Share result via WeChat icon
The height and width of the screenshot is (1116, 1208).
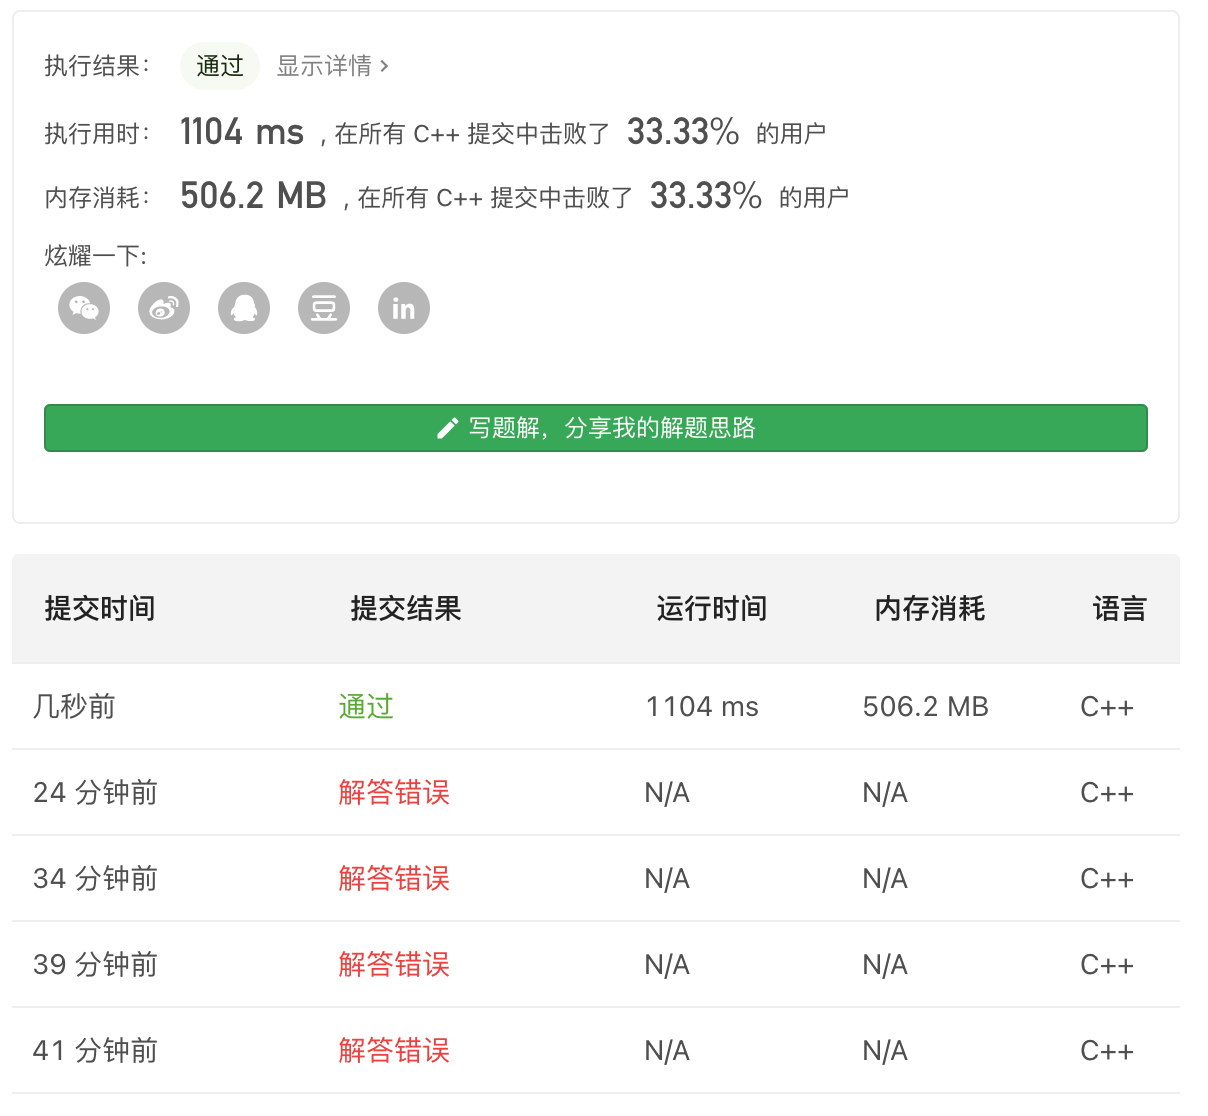coord(84,308)
